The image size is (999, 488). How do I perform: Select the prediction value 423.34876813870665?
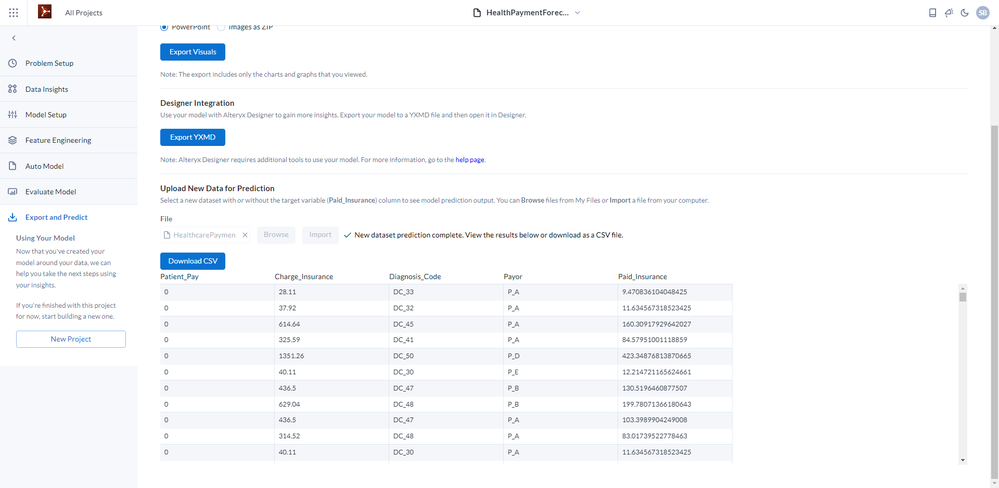pos(675,356)
